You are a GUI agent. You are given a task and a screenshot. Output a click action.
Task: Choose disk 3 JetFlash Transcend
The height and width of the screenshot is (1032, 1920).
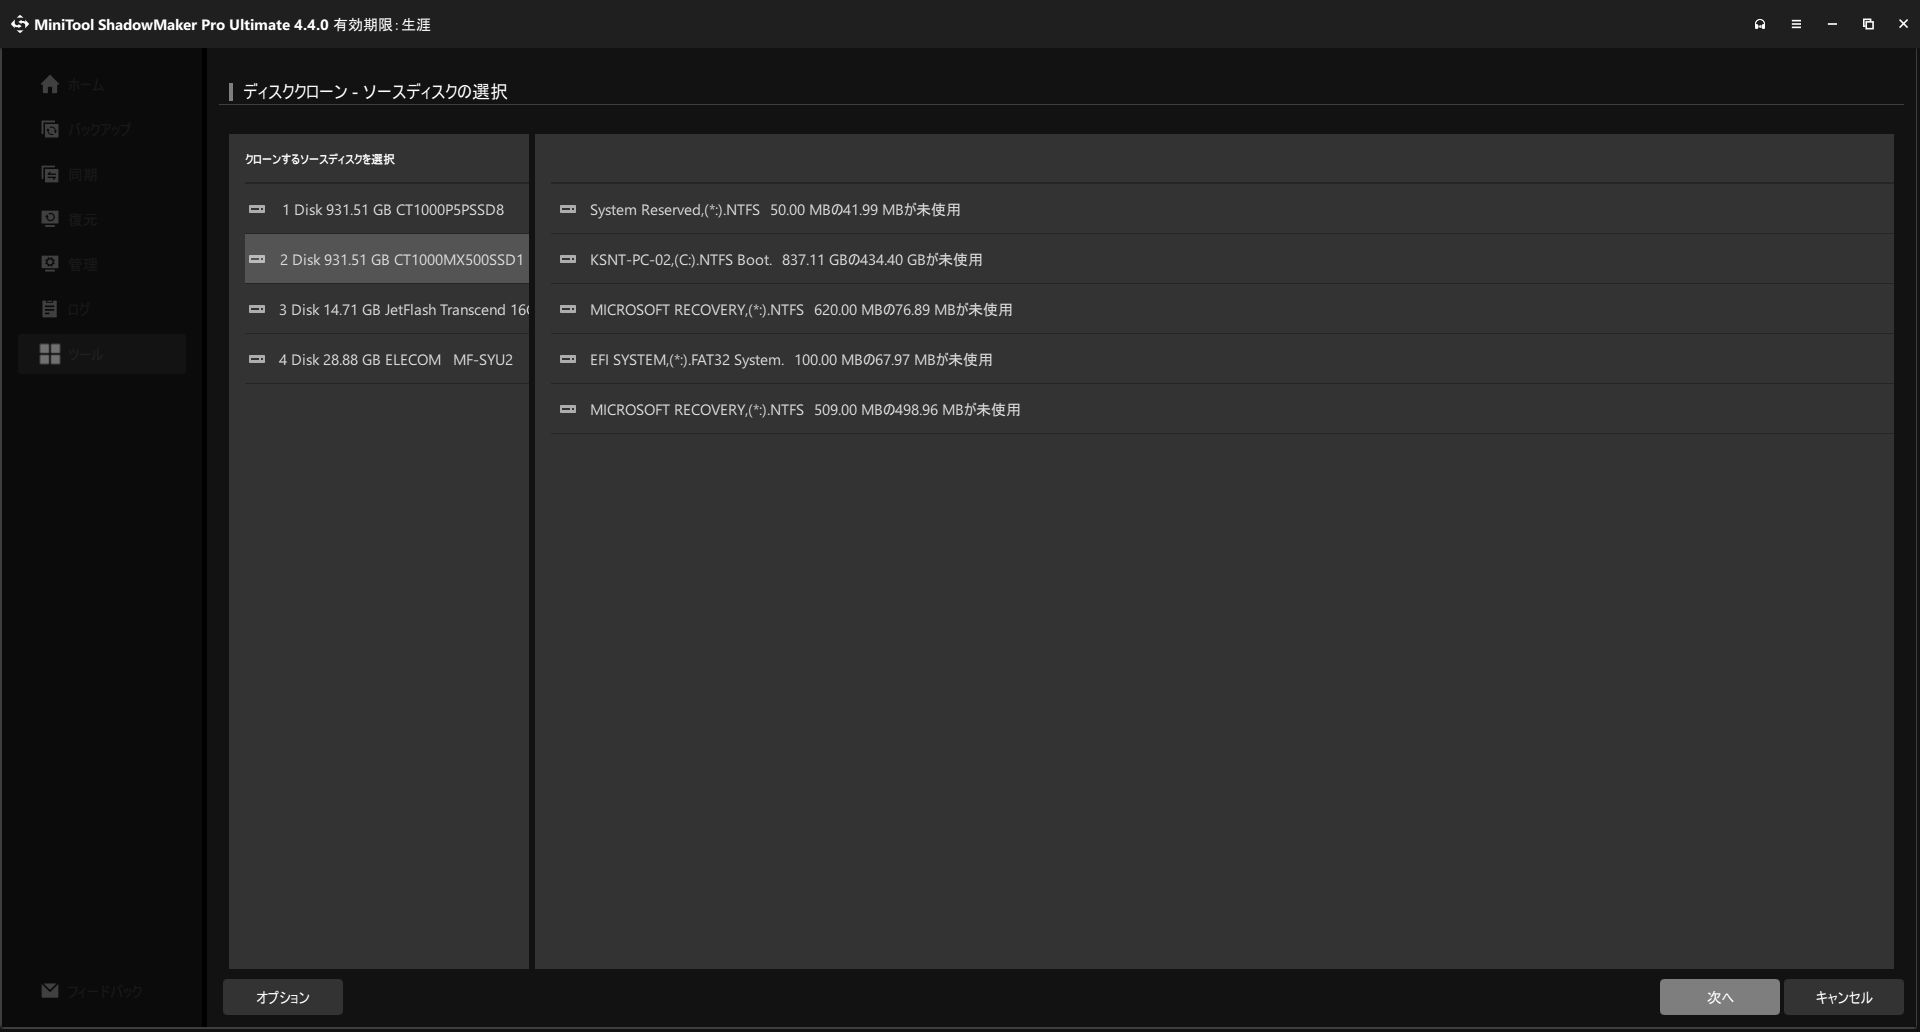(x=386, y=310)
